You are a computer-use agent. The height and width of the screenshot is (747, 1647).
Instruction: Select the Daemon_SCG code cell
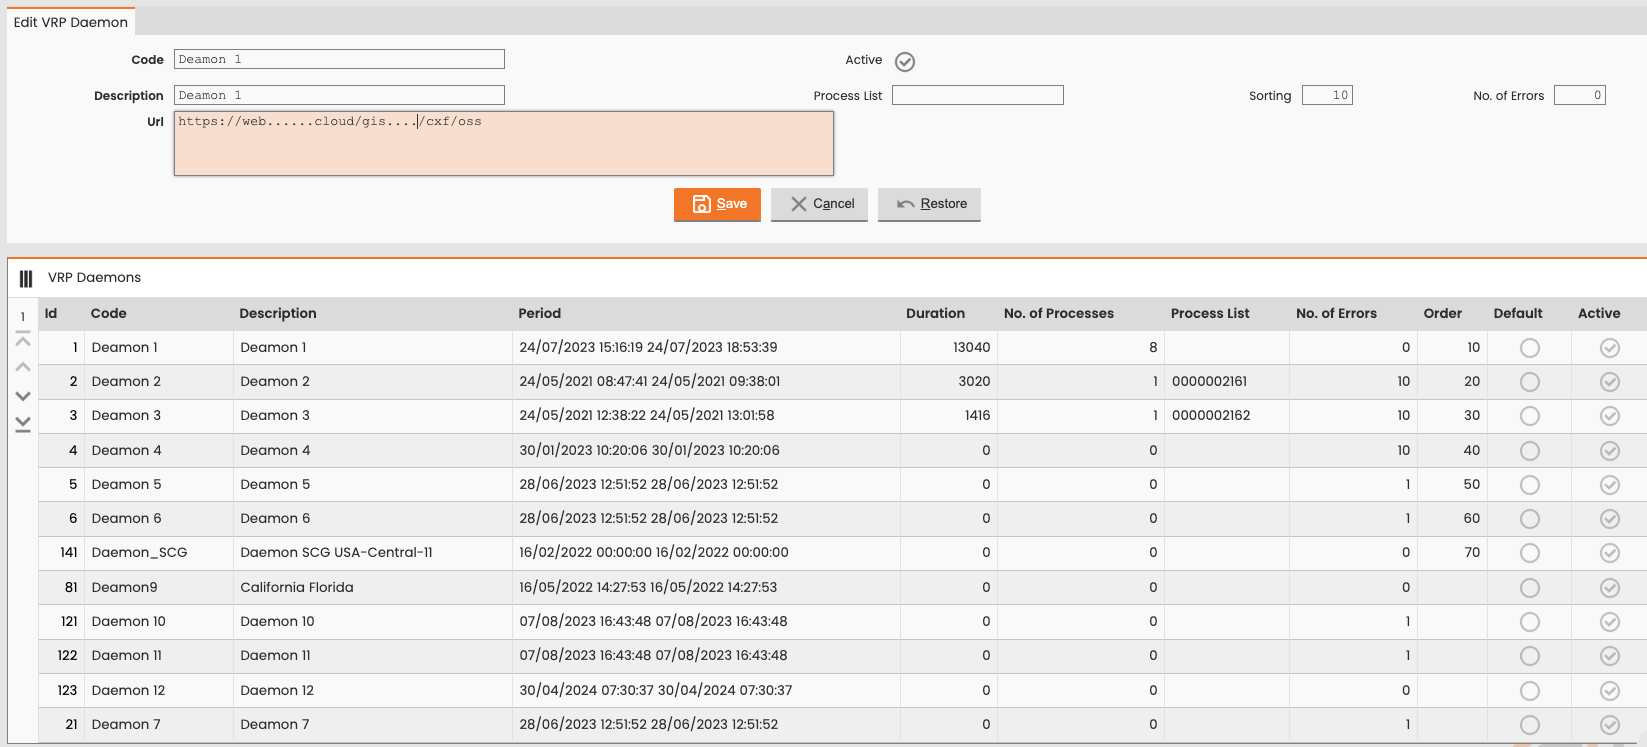point(140,552)
